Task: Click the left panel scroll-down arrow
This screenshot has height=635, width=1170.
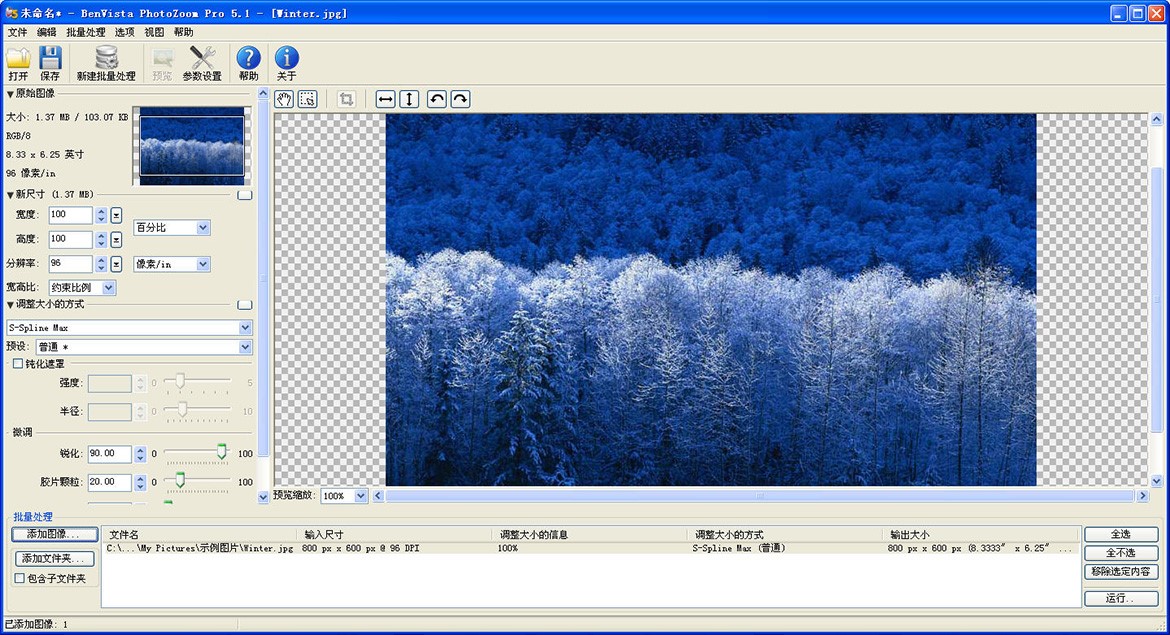Action: tap(263, 497)
